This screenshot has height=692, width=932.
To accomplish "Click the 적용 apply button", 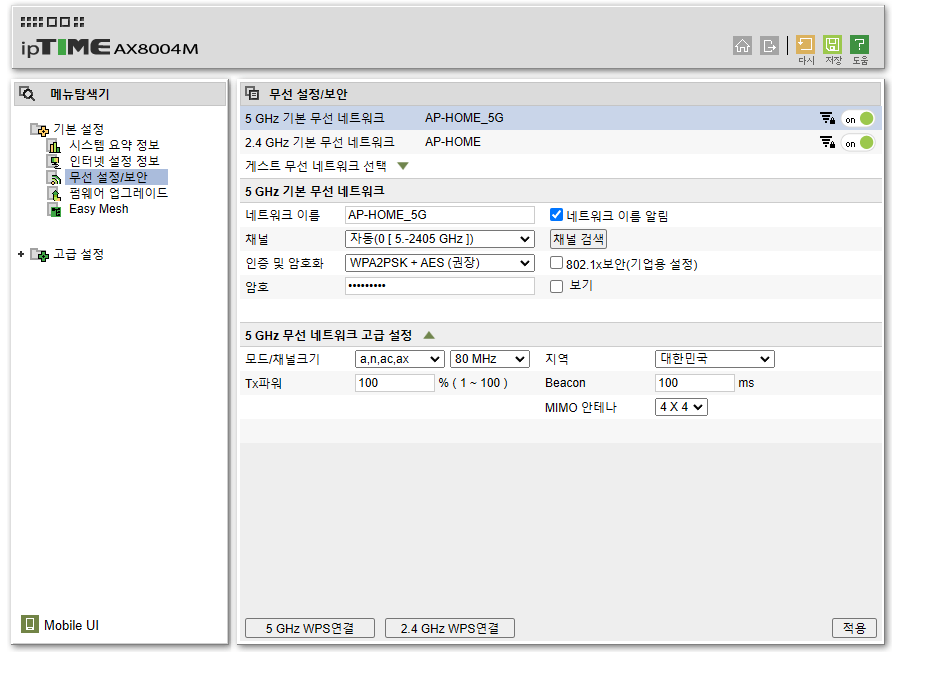I will [x=854, y=628].
